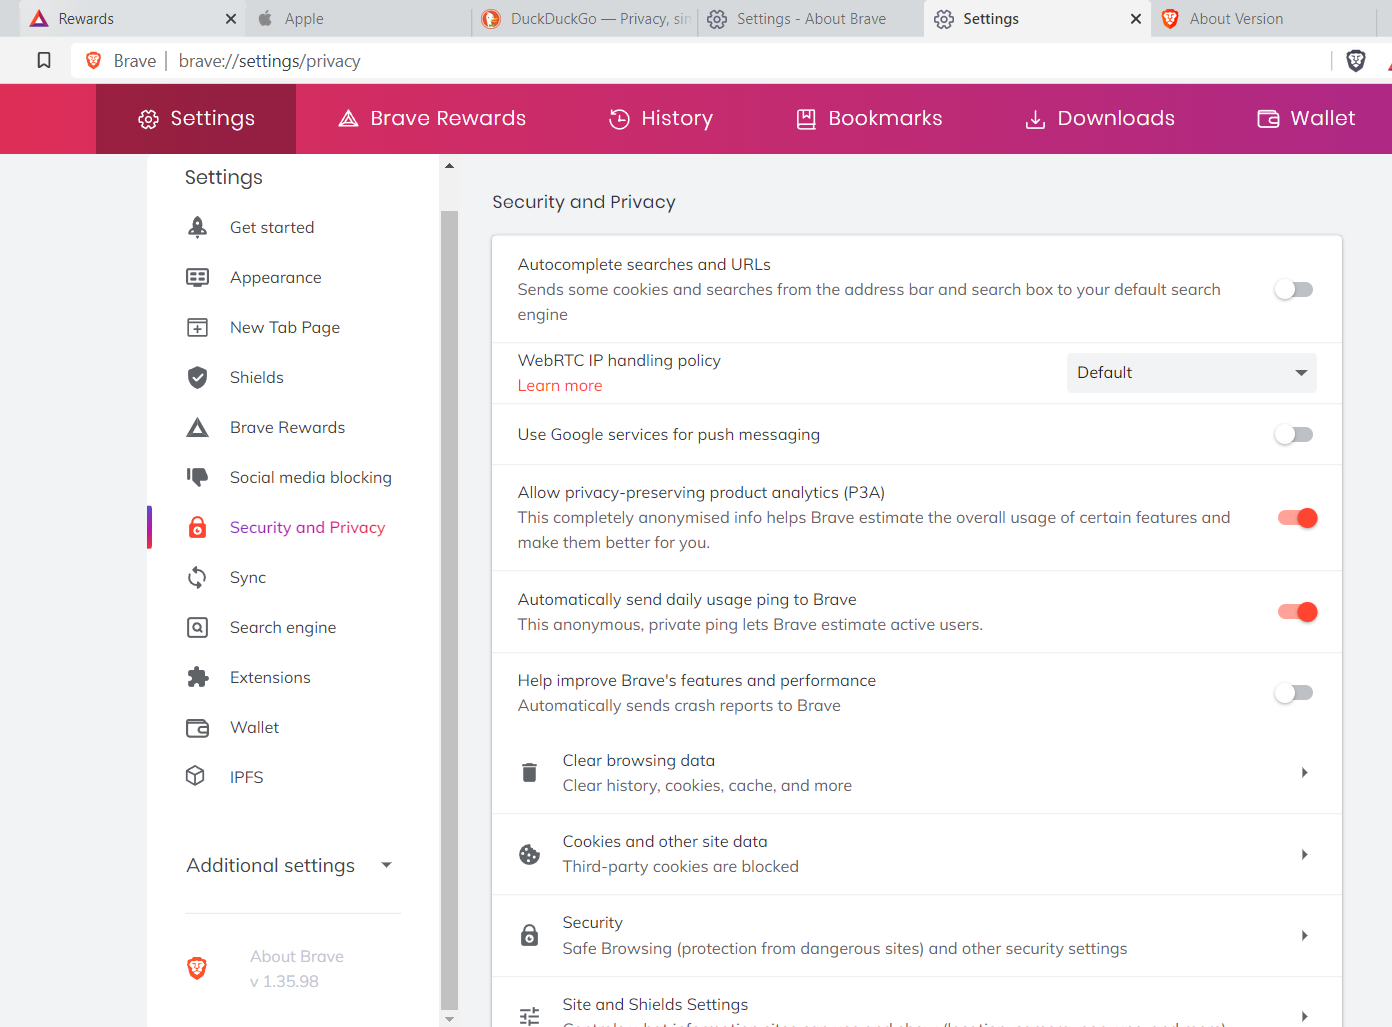The height and width of the screenshot is (1027, 1392).
Task: Select the Shields sidebar icon
Action: click(x=197, y=377)
